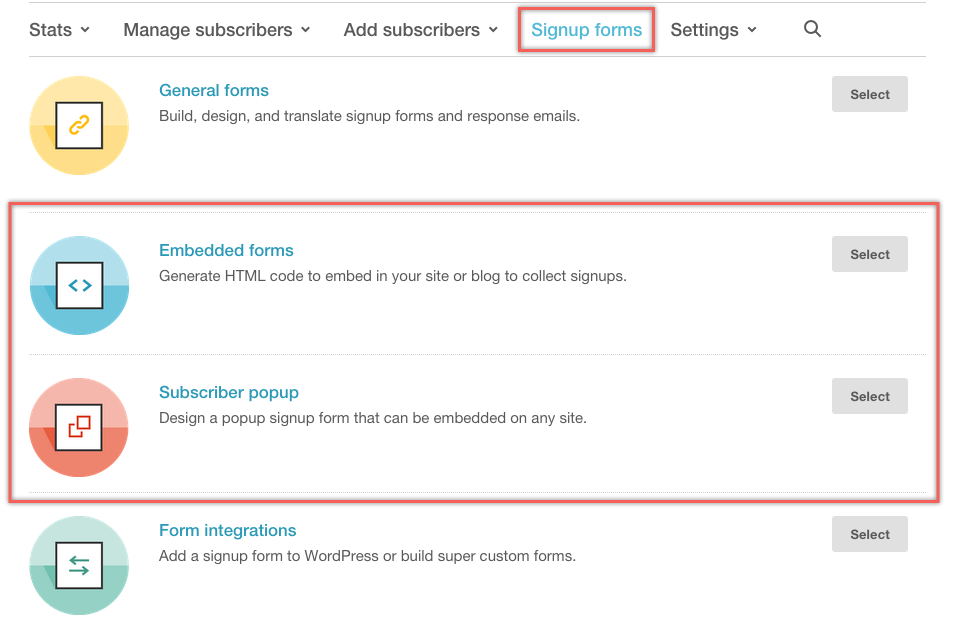Click the 'Design a popup signup form' description
This screenshot has width=956, height=627.
(x=373, y=418)
